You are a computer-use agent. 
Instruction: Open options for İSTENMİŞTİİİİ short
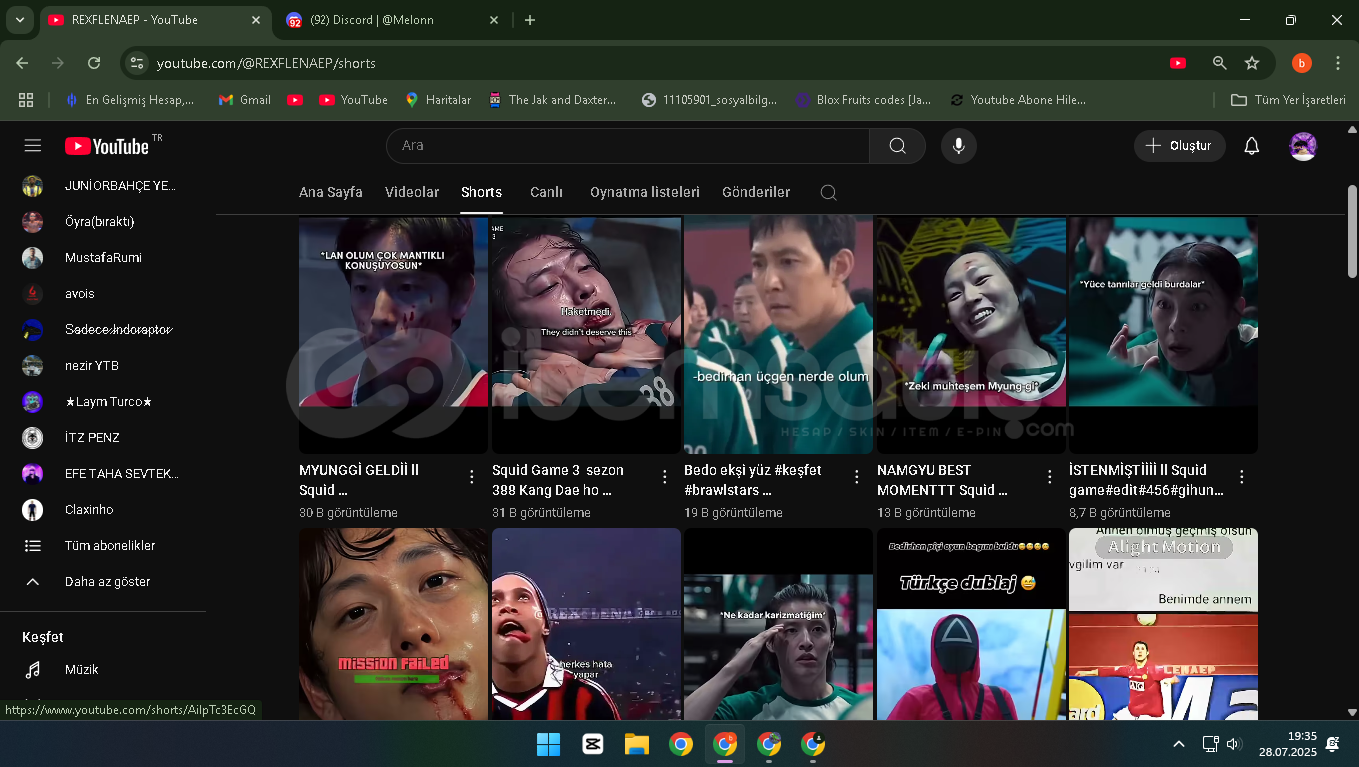click(x=1242, y=477)
